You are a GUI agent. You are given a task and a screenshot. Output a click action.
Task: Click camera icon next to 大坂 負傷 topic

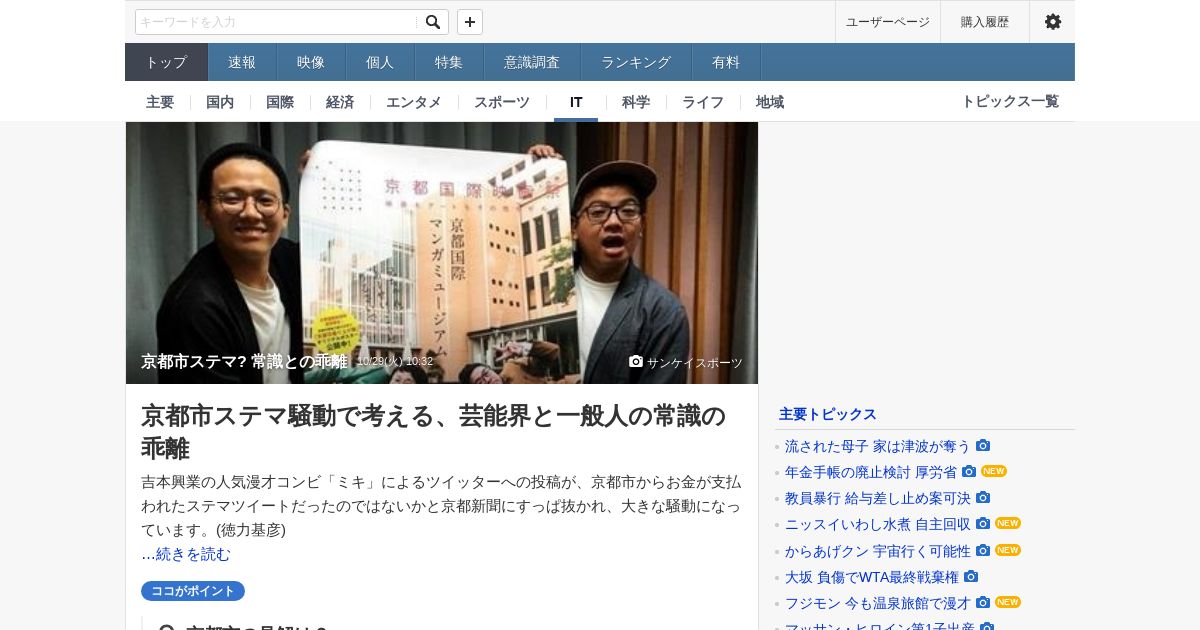[971, 576]
